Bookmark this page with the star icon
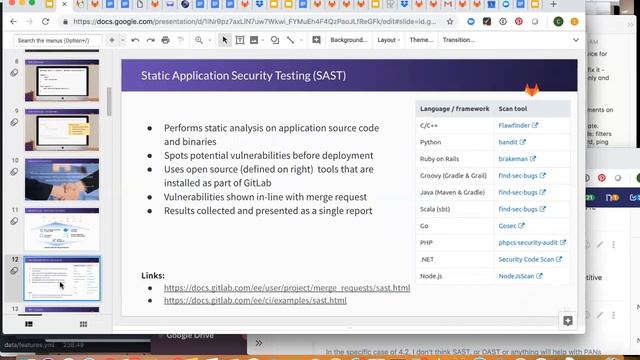Viewport: 640px width, 360px height. click(x=450, y=22)
